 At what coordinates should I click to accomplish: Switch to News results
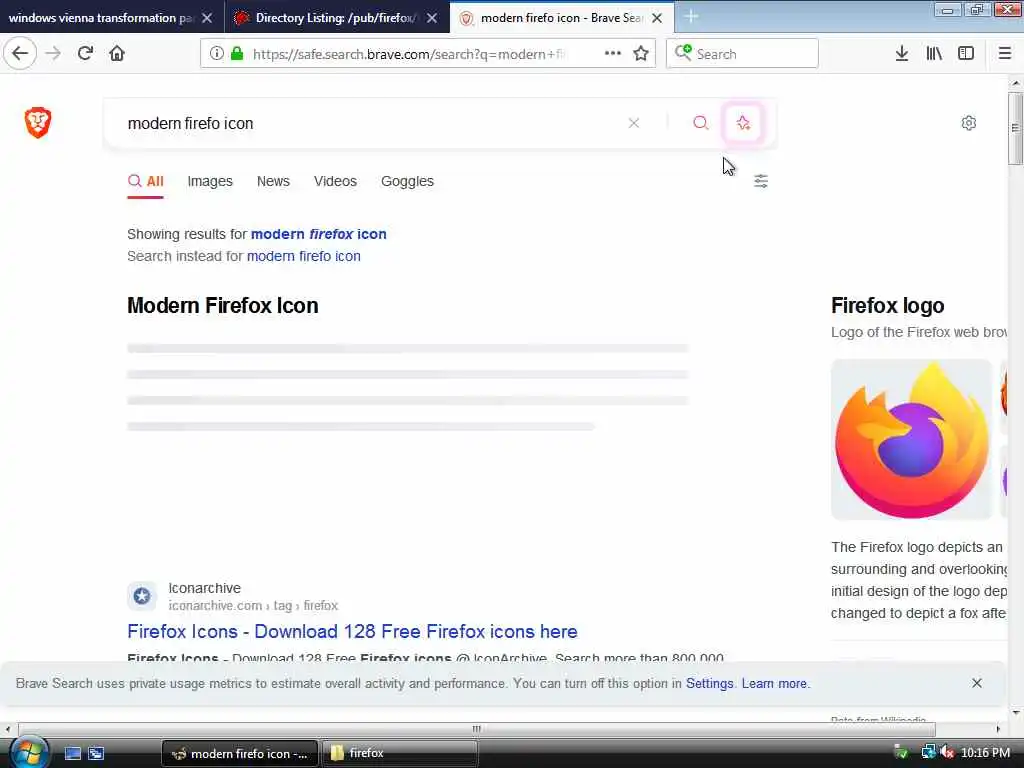pos(273,181)
